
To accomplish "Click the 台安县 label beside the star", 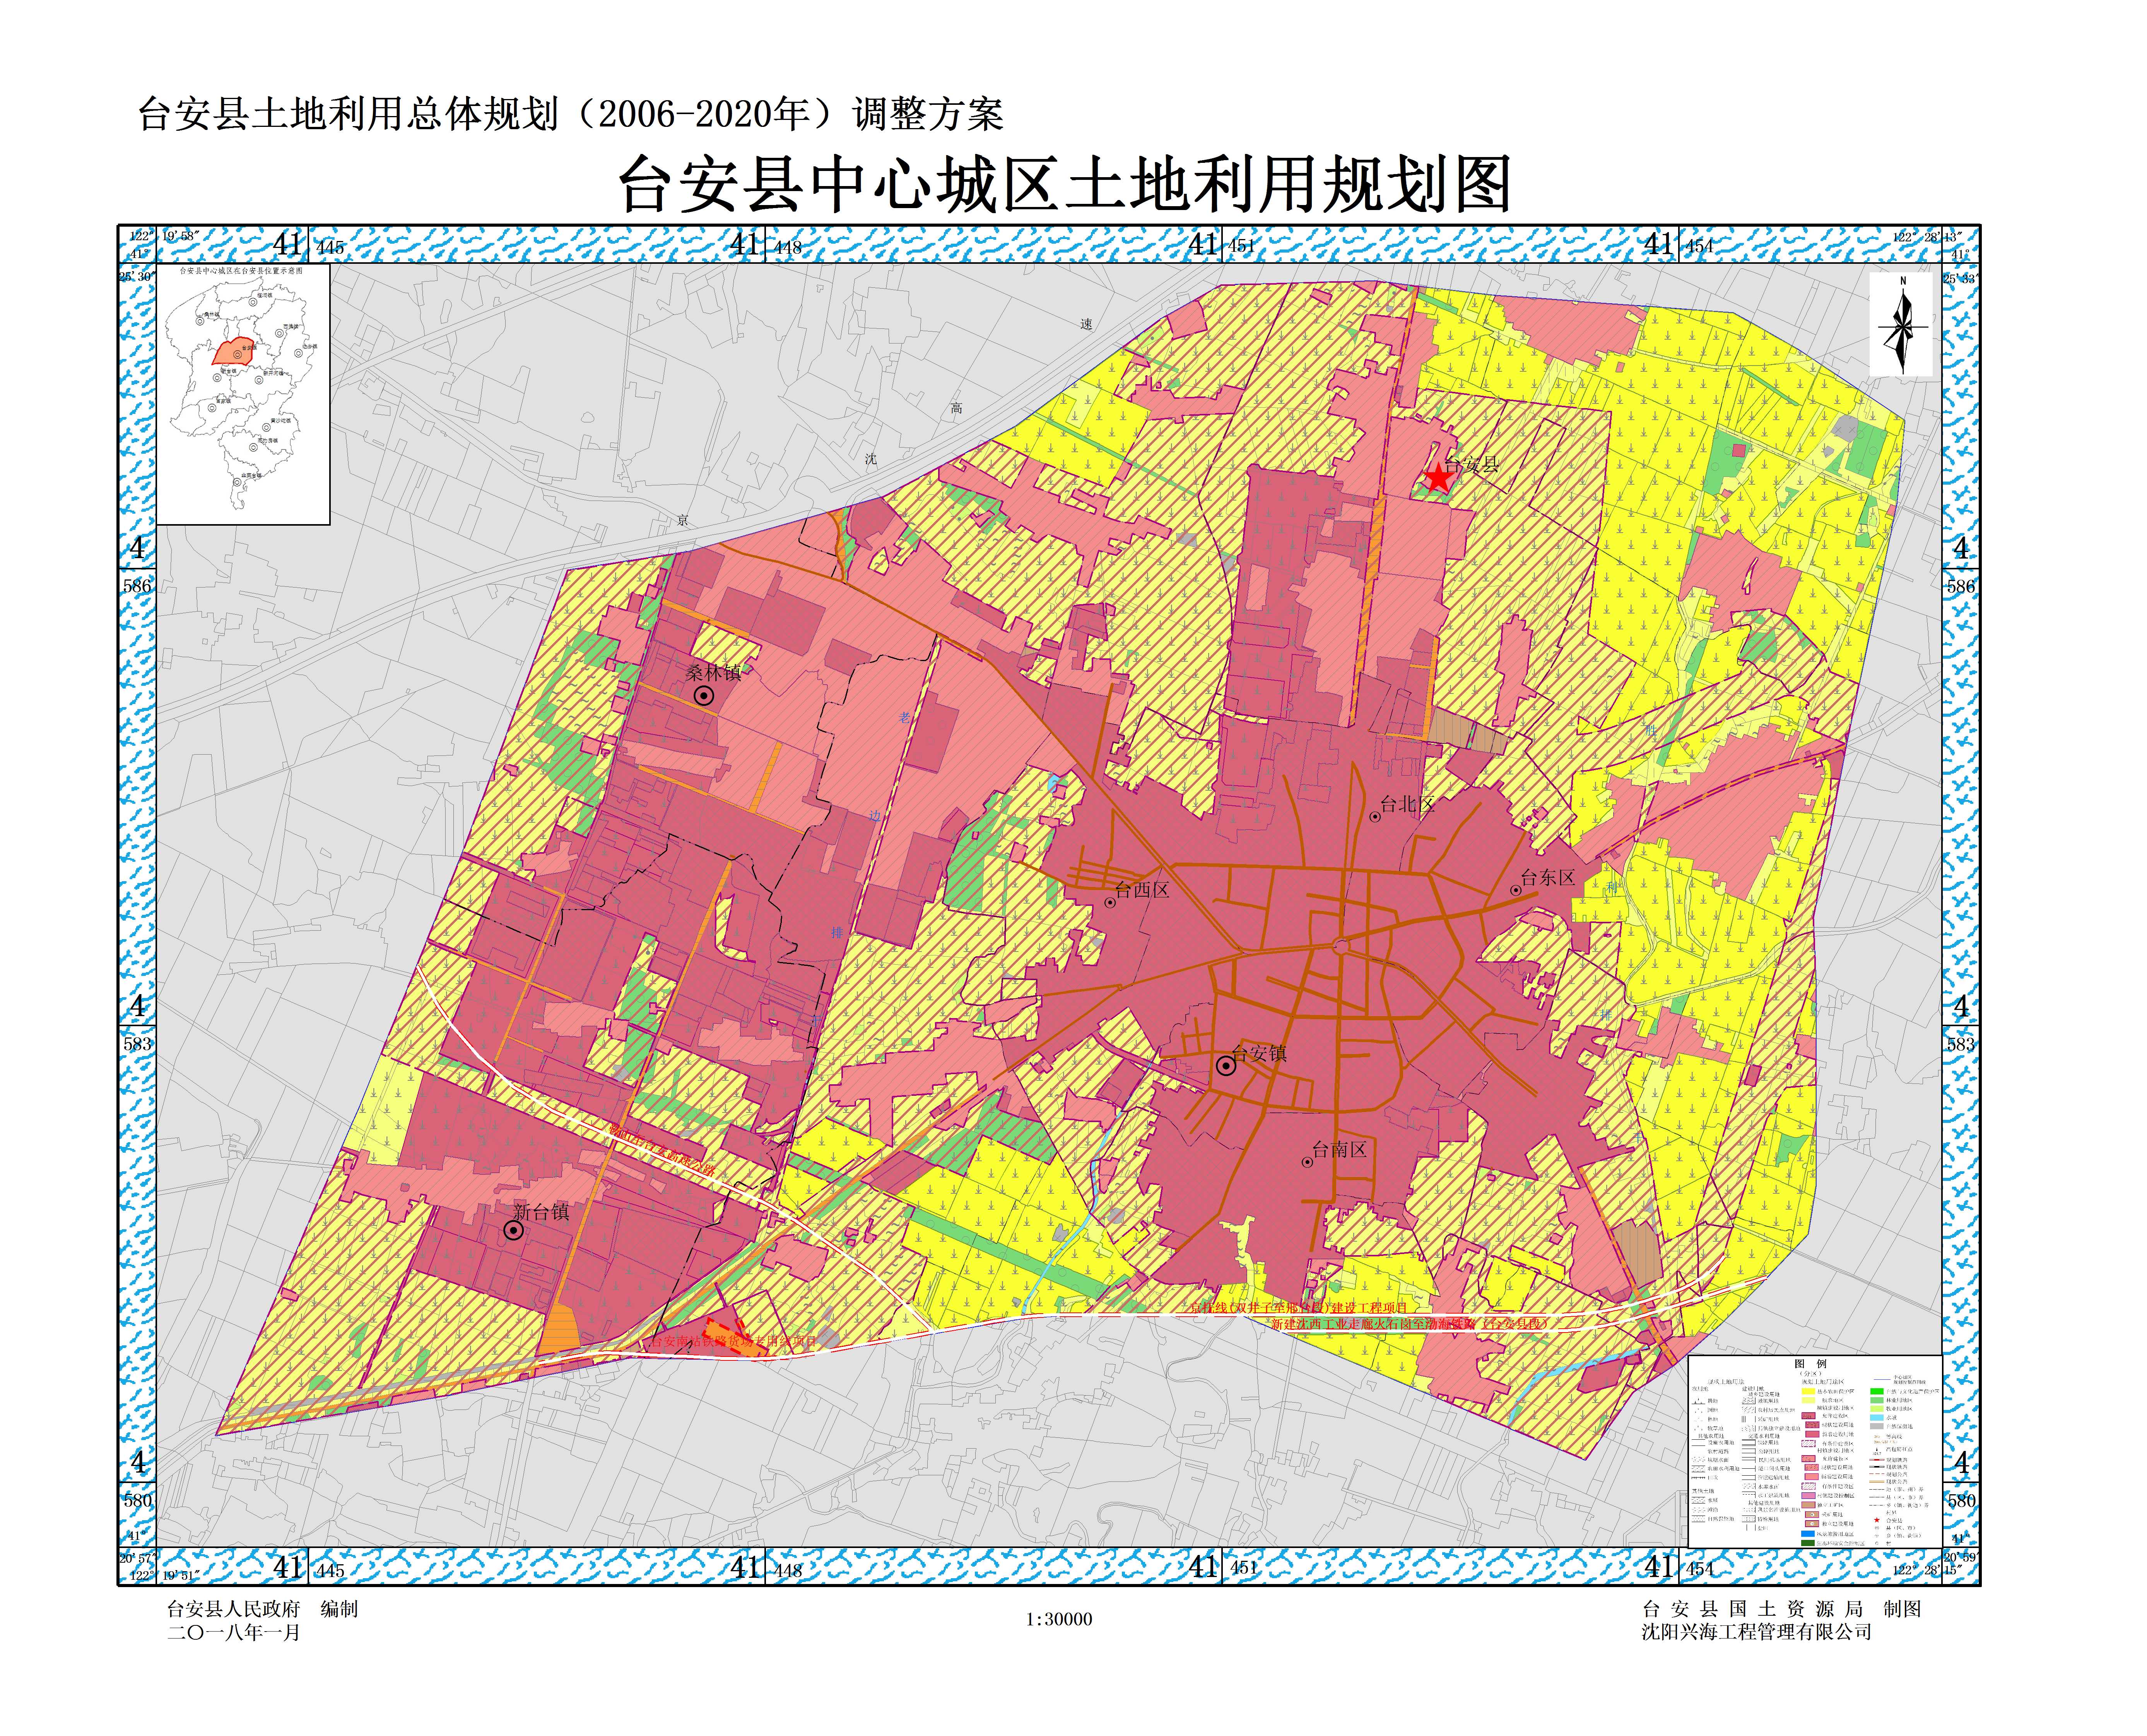I will pyautogui.click(x=1472, y=464).
